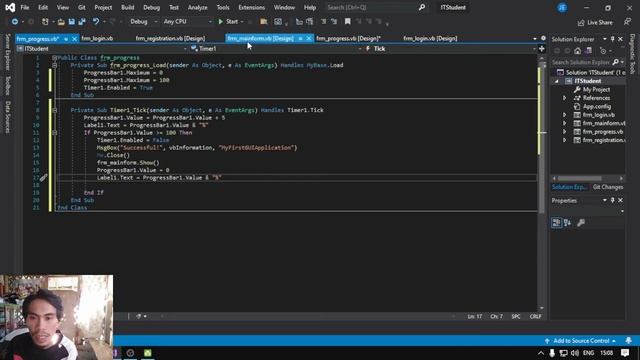Open the Debug configuration dropdown

(156, 22)
